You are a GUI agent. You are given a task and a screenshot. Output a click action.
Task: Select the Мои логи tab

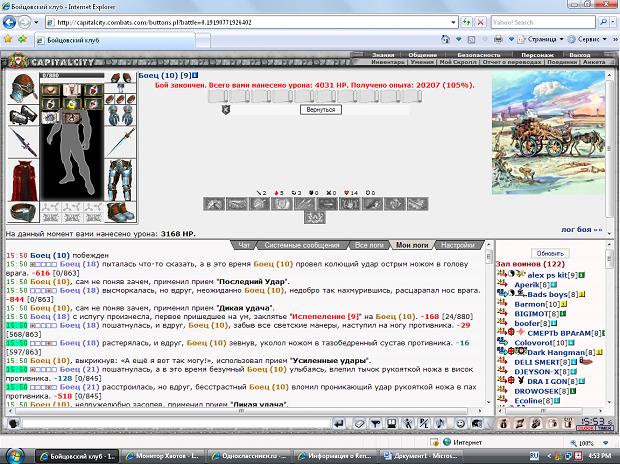coord(412,245)
